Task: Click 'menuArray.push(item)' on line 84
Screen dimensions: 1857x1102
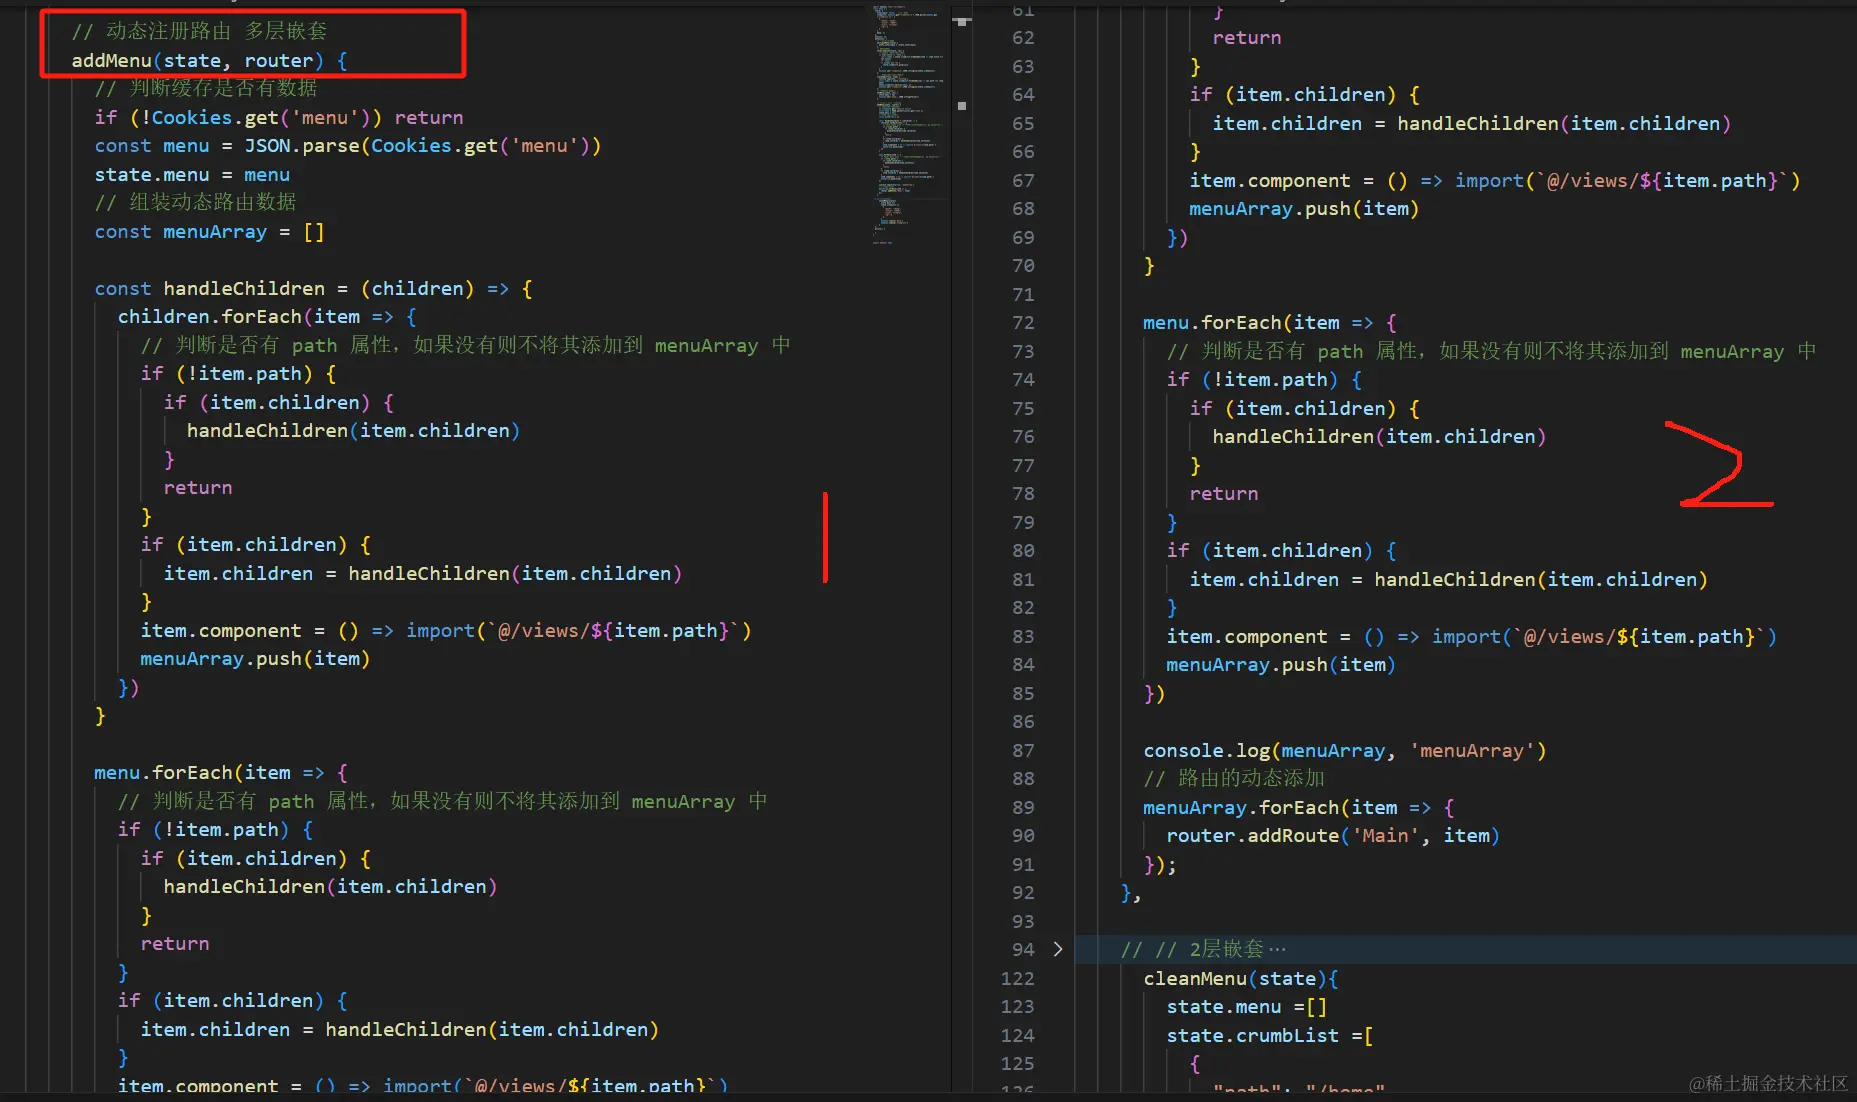Action: click(x=1281, y=665)
